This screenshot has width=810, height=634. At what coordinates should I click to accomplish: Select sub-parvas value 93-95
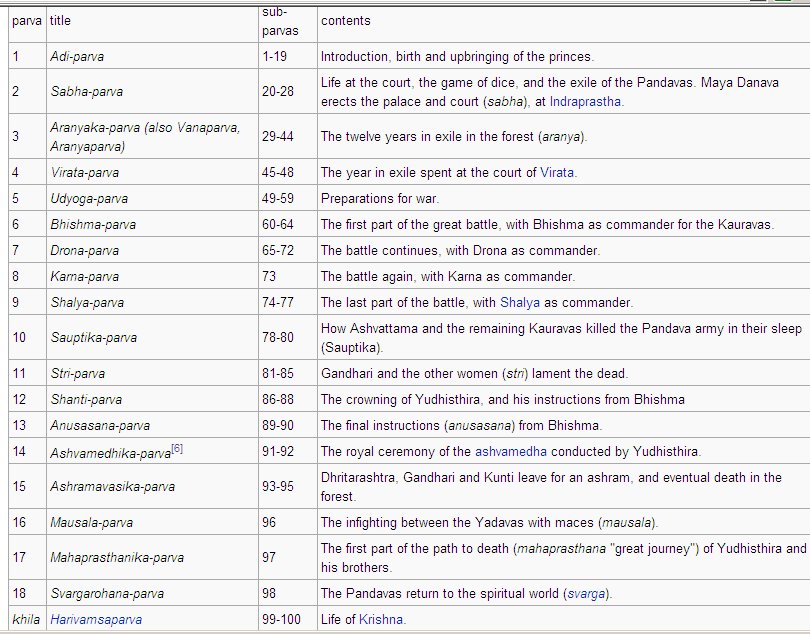pos(277,486)
